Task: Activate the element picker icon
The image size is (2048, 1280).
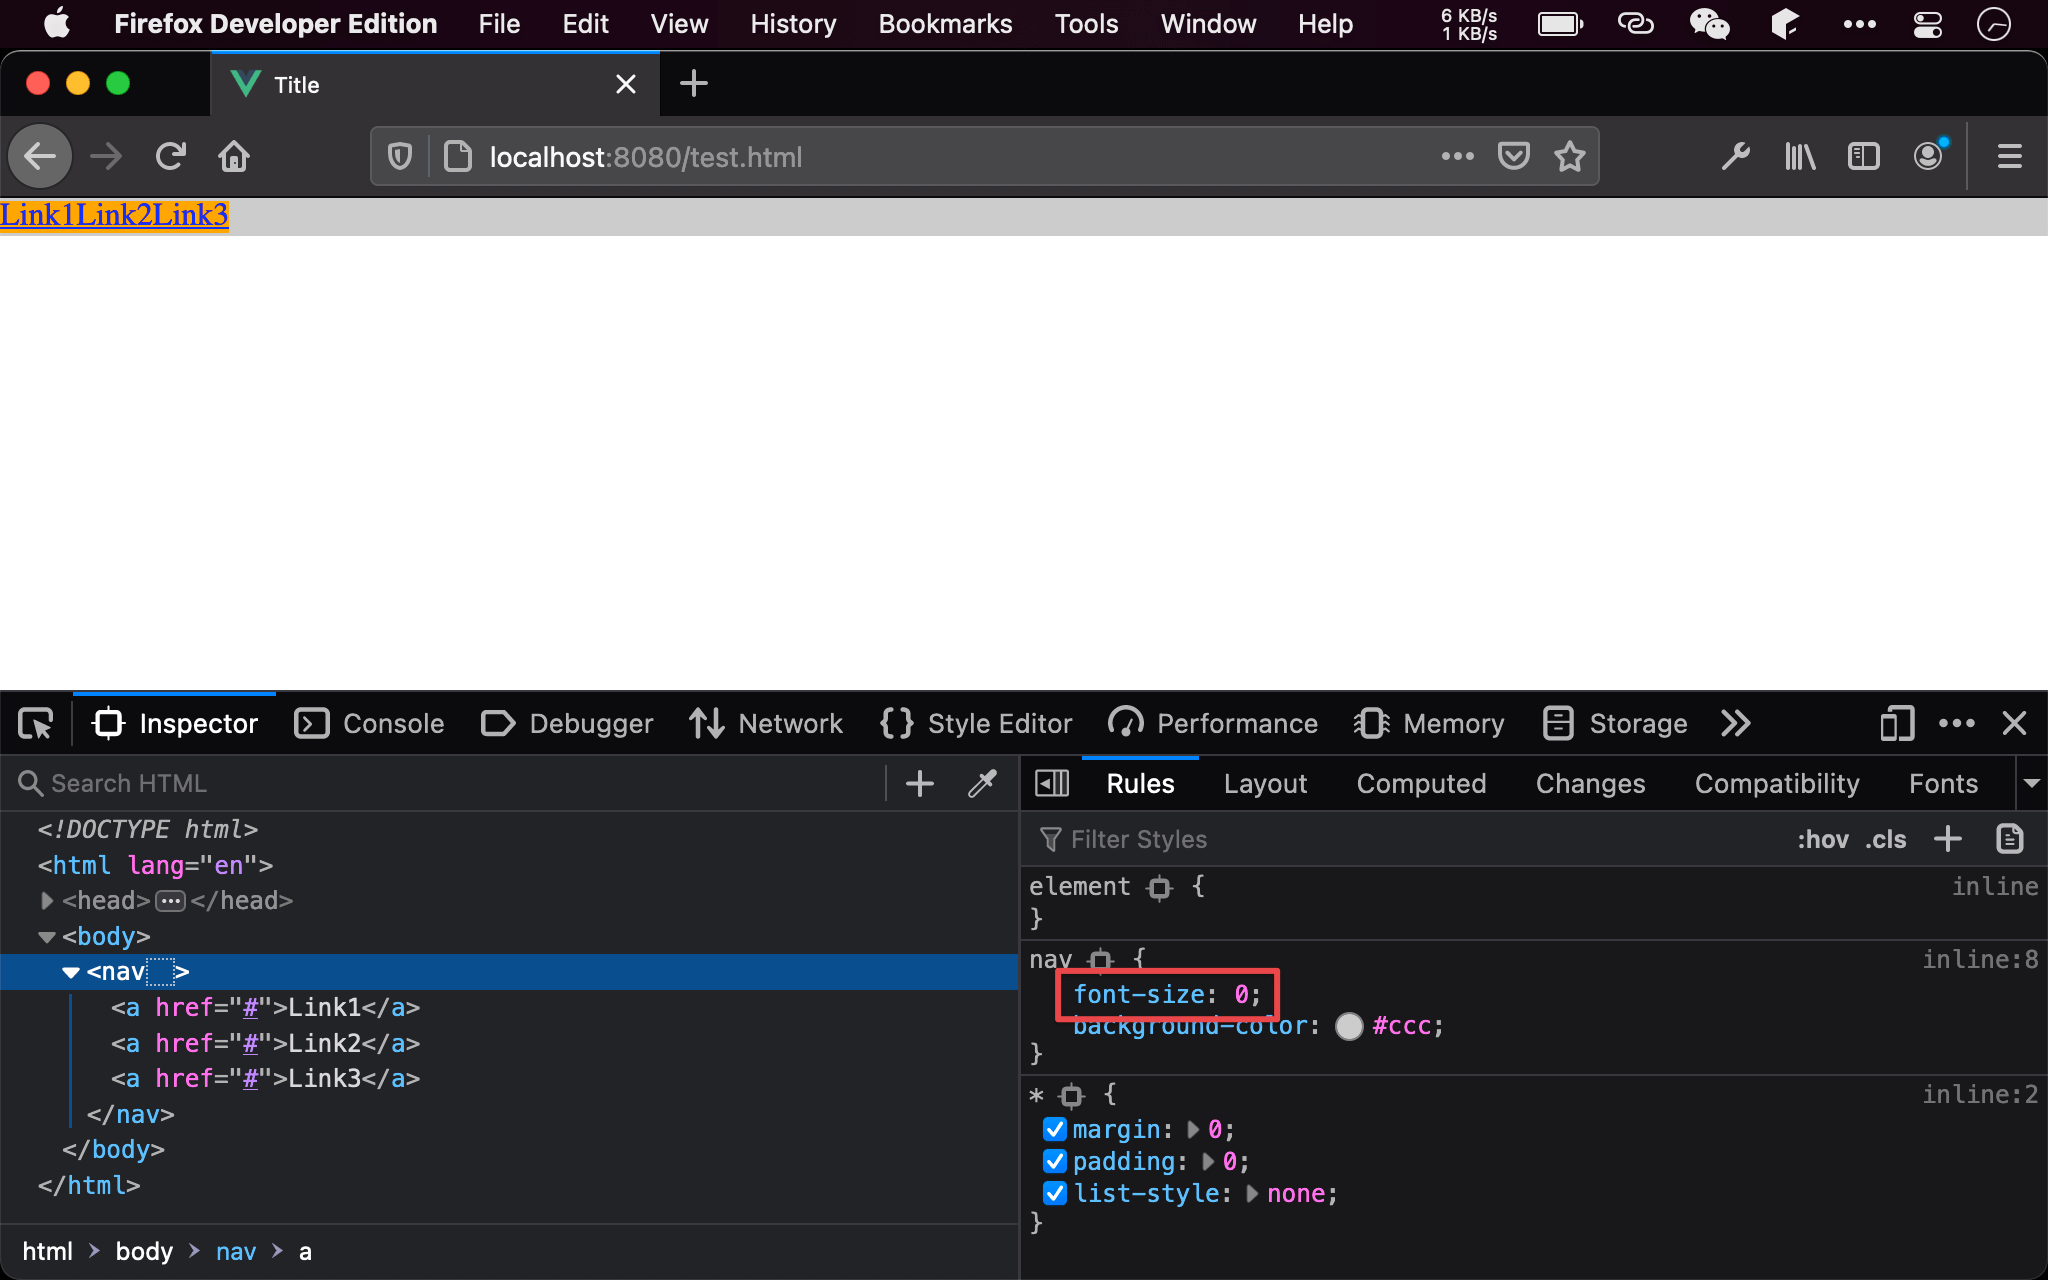Action: pyautogui.click(x=36, y=723)
